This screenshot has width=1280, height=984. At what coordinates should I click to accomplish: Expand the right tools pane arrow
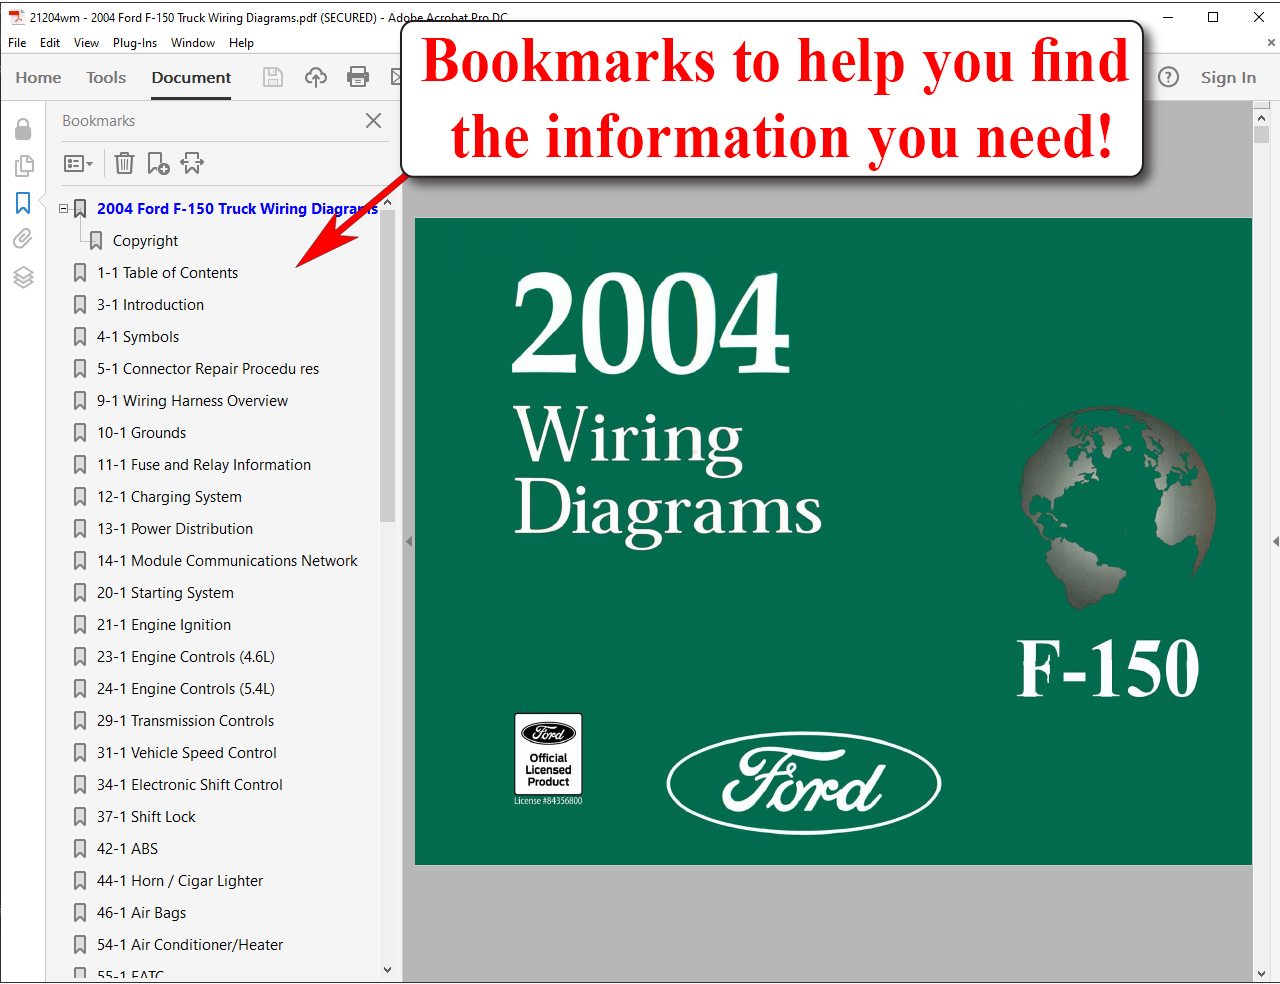1275,542
